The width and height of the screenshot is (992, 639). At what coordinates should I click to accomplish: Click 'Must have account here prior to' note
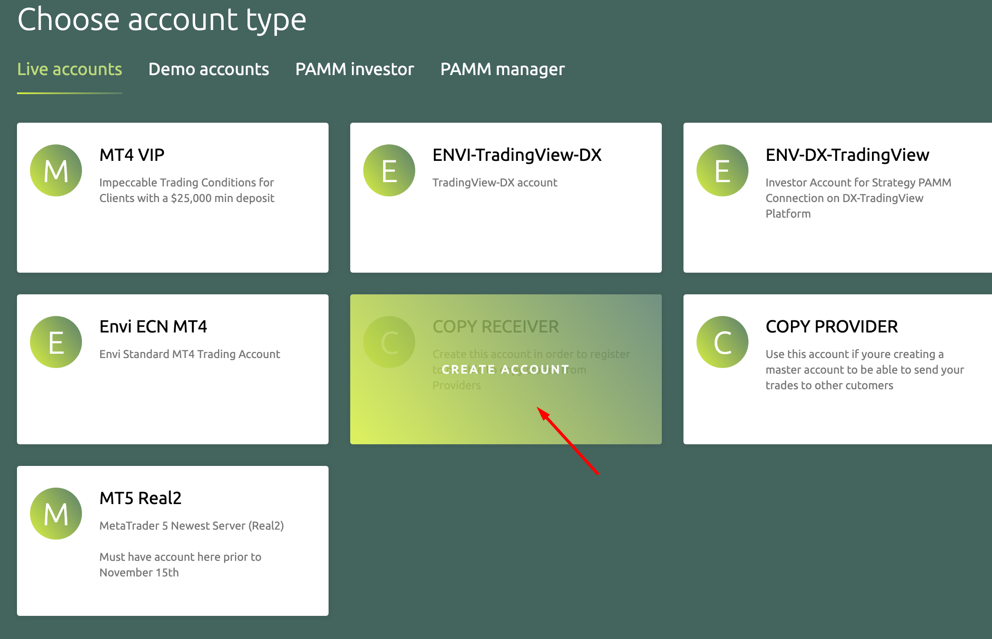point(180,564)
